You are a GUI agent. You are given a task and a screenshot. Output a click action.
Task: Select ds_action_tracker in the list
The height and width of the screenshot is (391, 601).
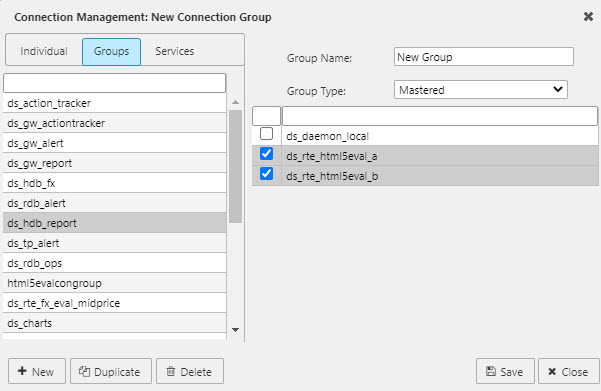pyautogui.click(x=115, y=103)
